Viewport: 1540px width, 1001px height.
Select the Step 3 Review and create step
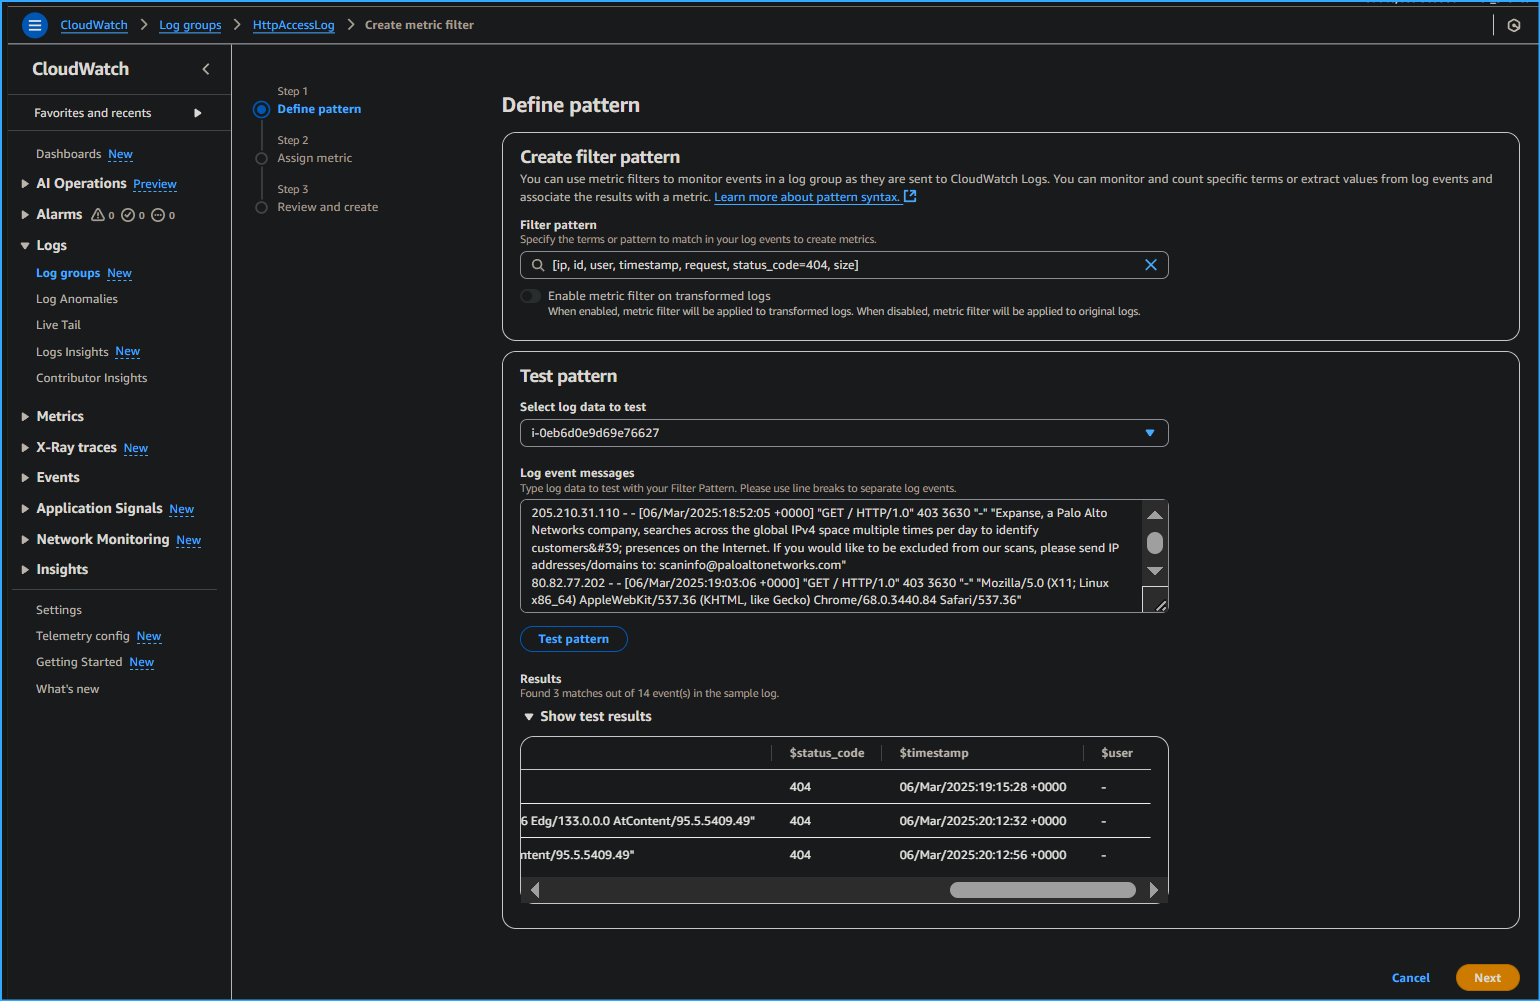pos(328,207)
